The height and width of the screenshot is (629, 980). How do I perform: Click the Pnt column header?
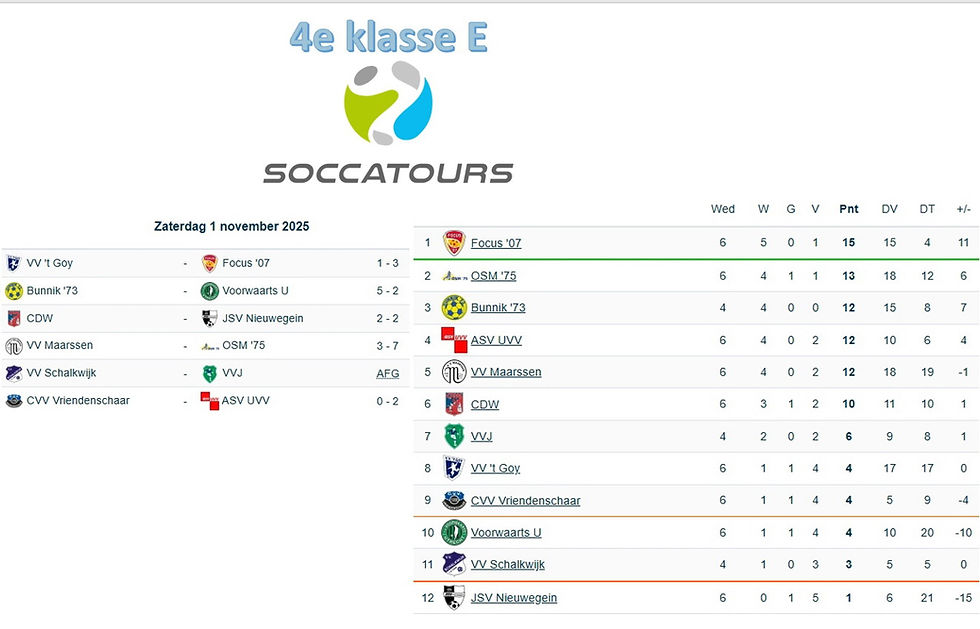(x=849, y=209)
